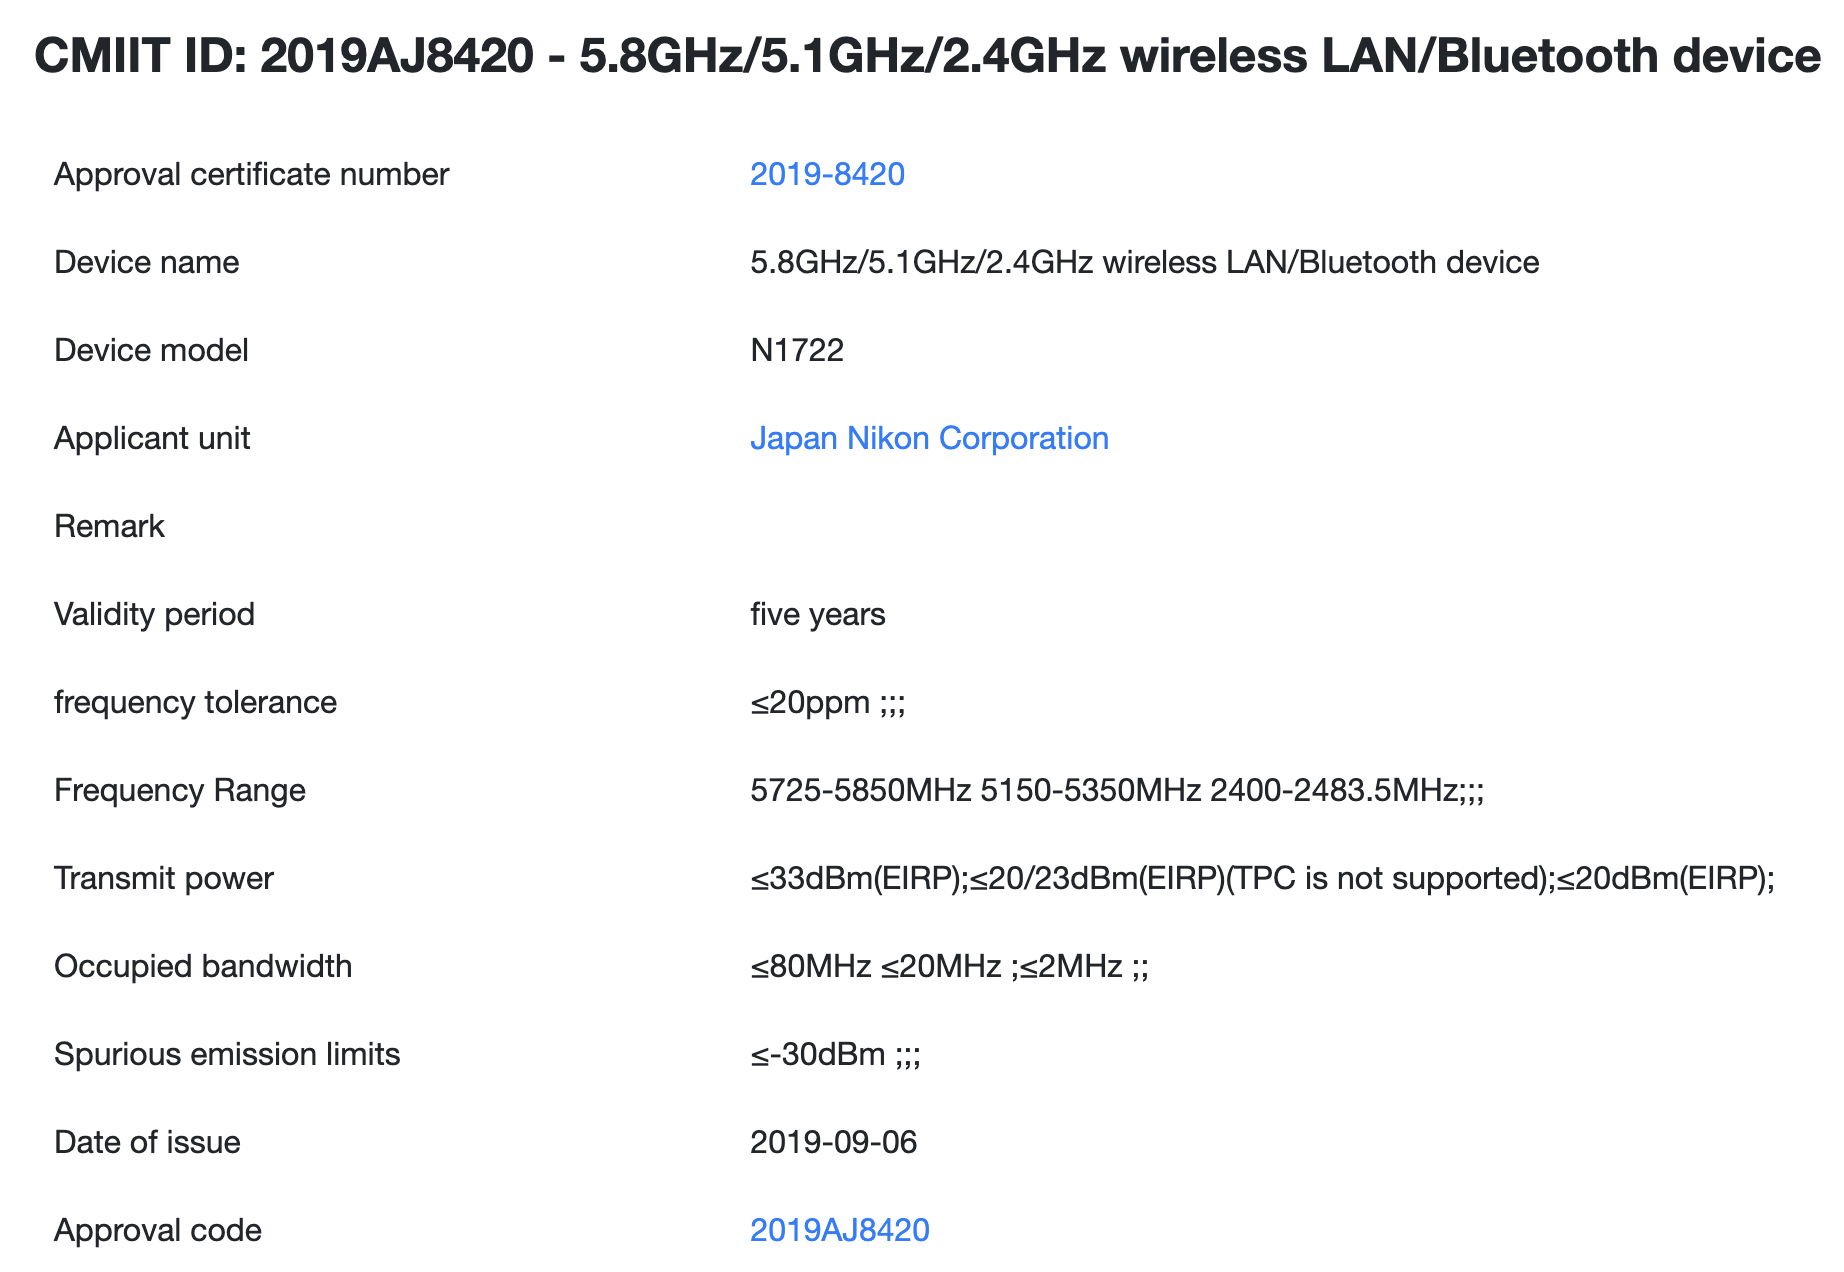Click the CMIIT ID page heading

[x=926, y=56]
